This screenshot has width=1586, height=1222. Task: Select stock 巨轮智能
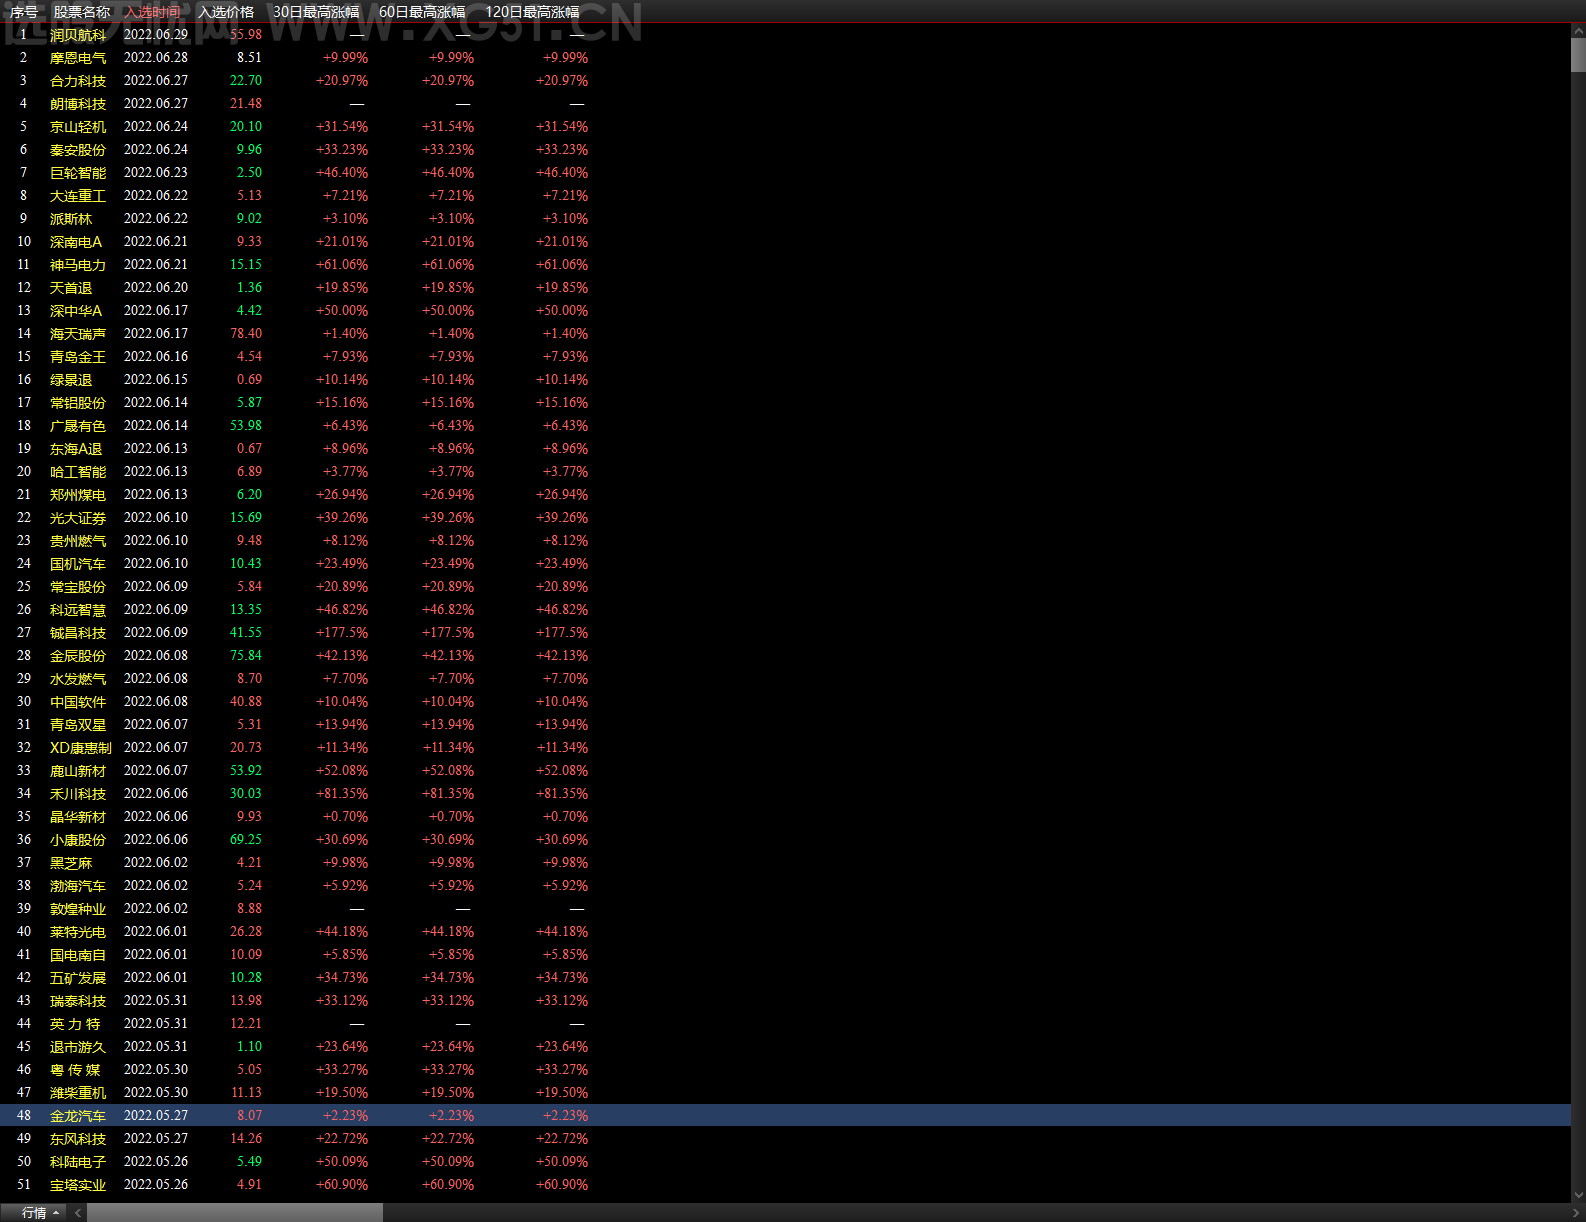(x=78, y=173)
